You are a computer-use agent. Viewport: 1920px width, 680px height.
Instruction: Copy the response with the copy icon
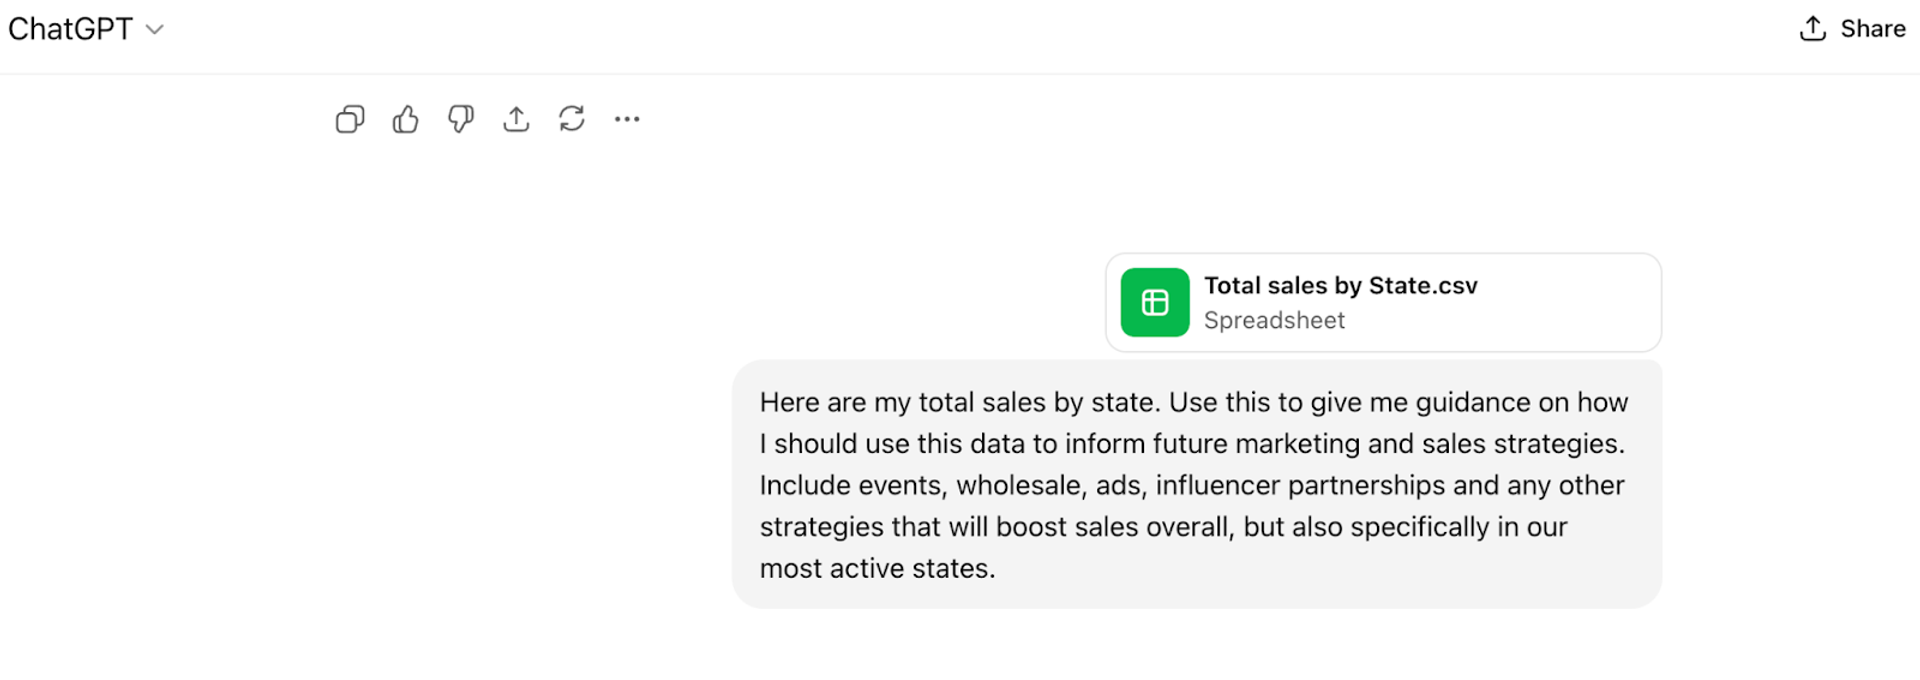[x=350, y=120]
